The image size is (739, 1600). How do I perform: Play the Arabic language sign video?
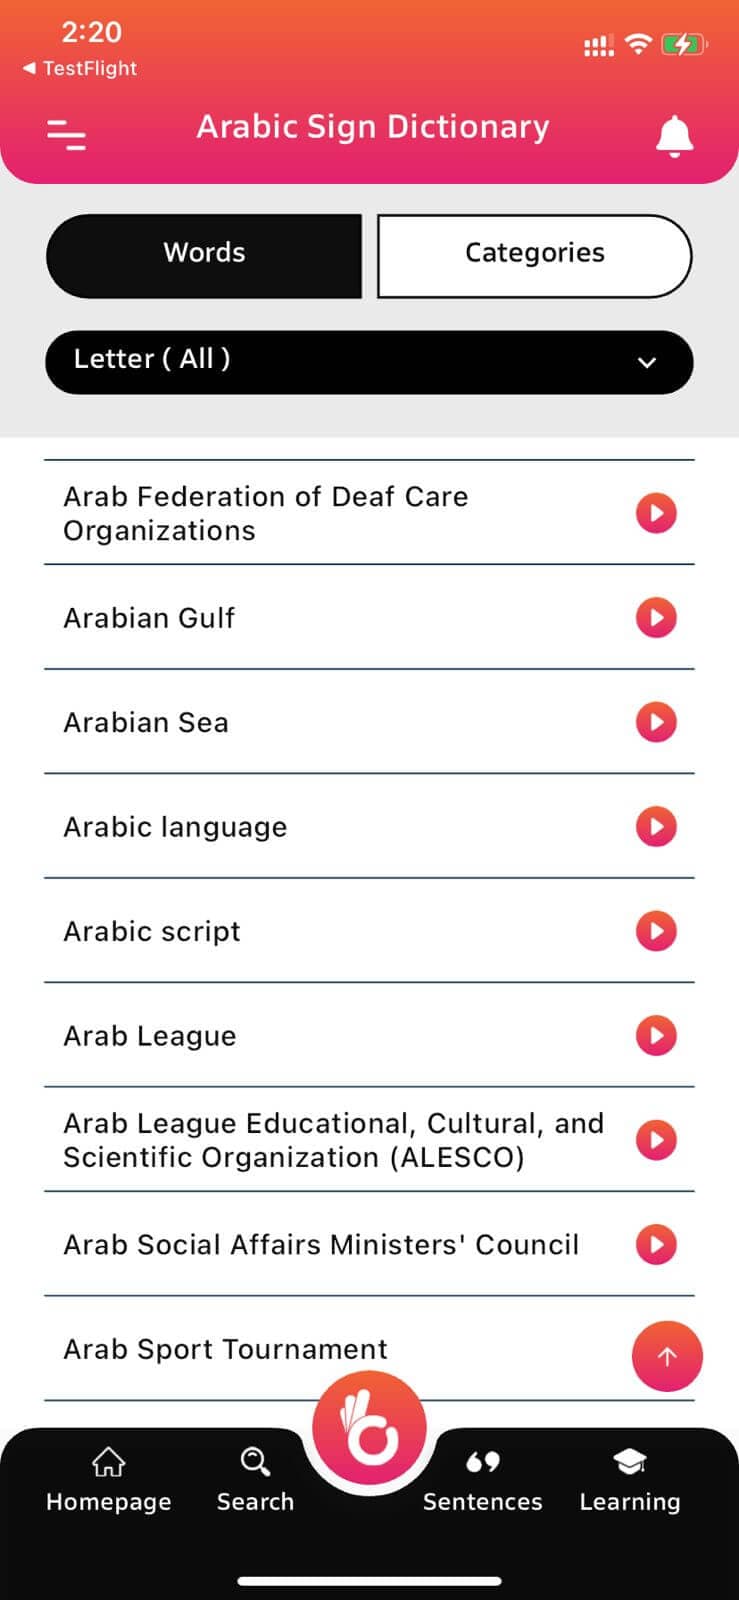point(656,826)
